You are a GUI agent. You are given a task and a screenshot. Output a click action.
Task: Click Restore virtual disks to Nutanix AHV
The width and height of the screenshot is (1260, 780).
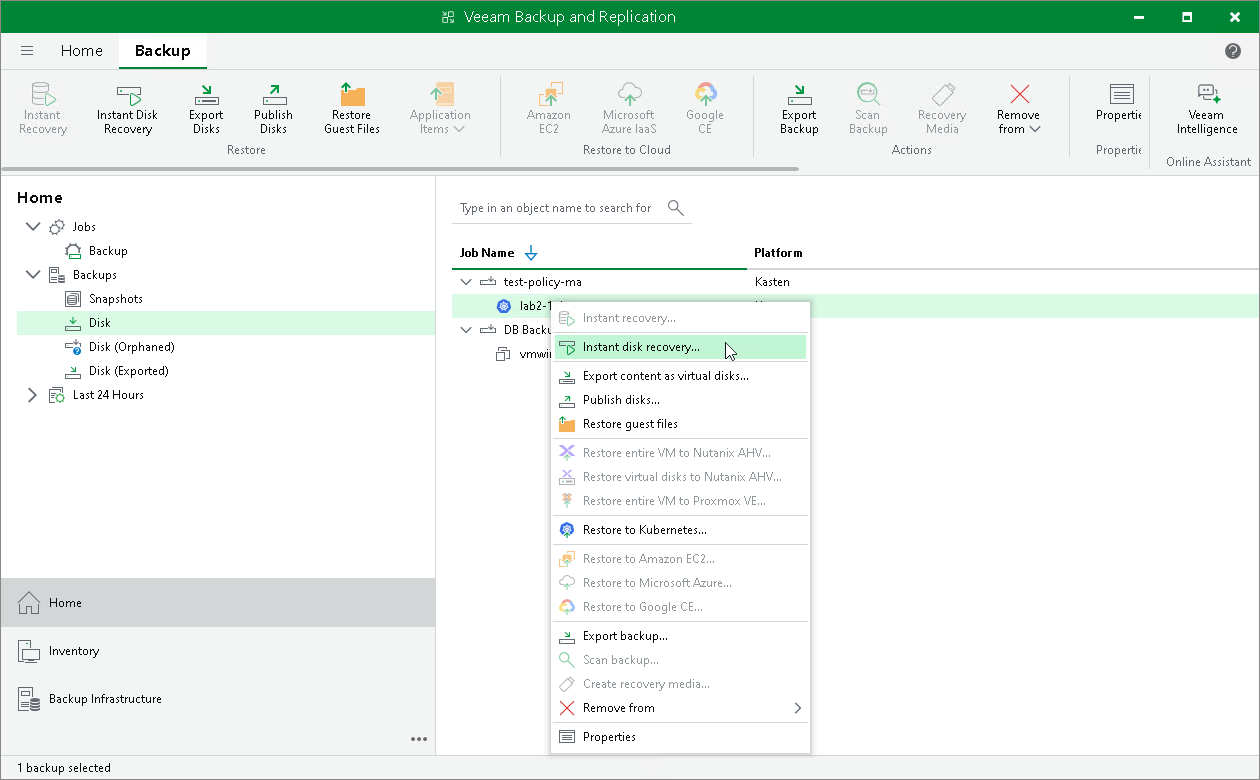click(x=680, y=477)
